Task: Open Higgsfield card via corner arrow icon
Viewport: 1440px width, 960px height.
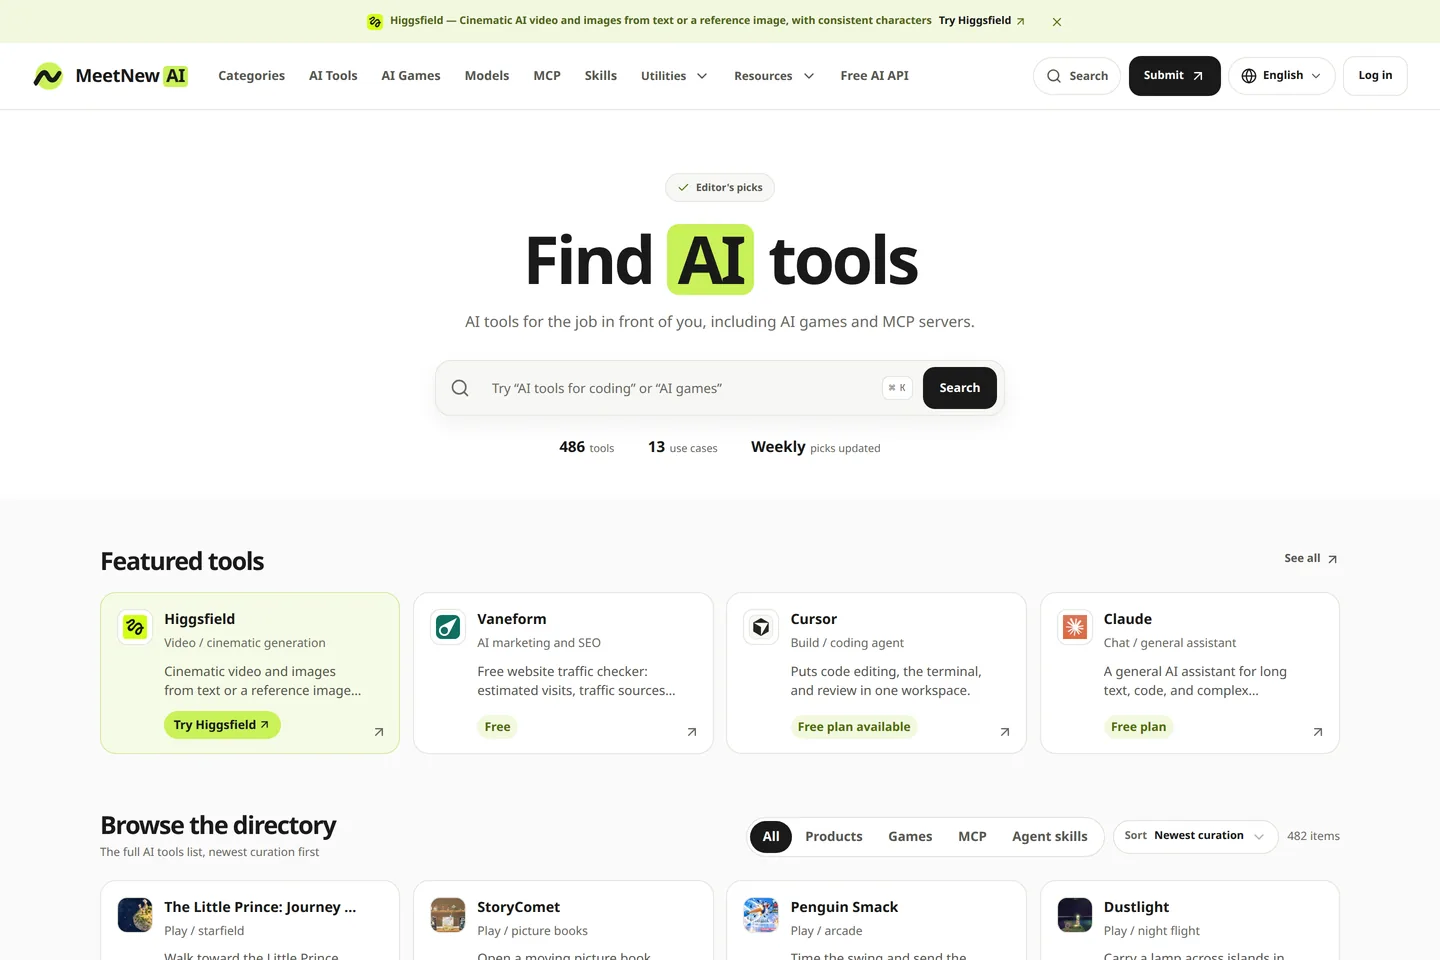Action: pos(379,732)
